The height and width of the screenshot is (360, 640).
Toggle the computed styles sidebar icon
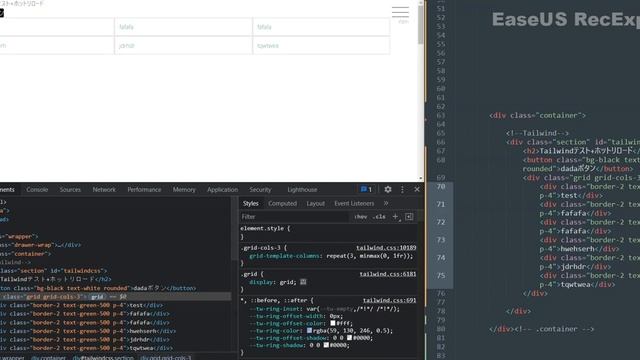point(409,217)
